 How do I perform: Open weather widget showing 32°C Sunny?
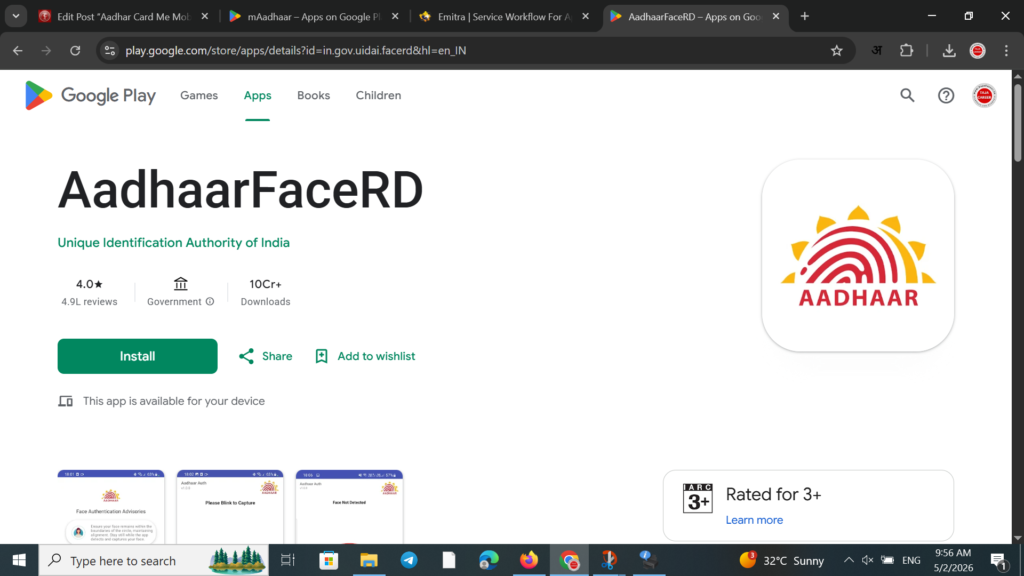tap(781, 560)
